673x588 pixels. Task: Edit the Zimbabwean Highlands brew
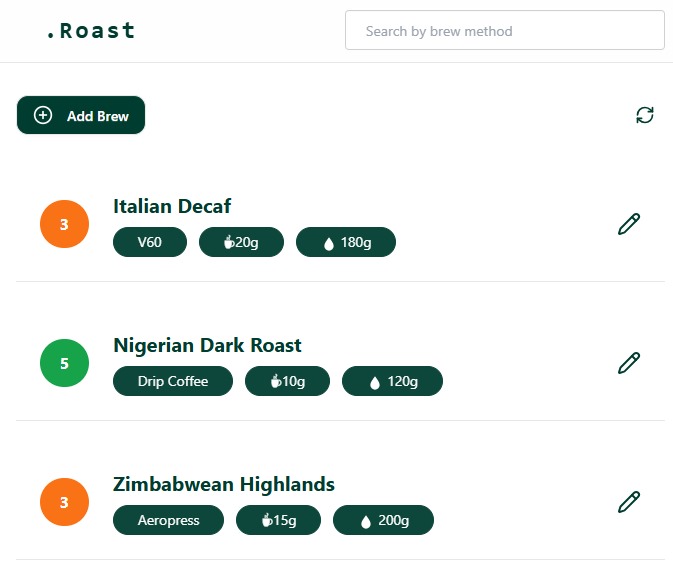pyautogui.click(x=629, y=502)
